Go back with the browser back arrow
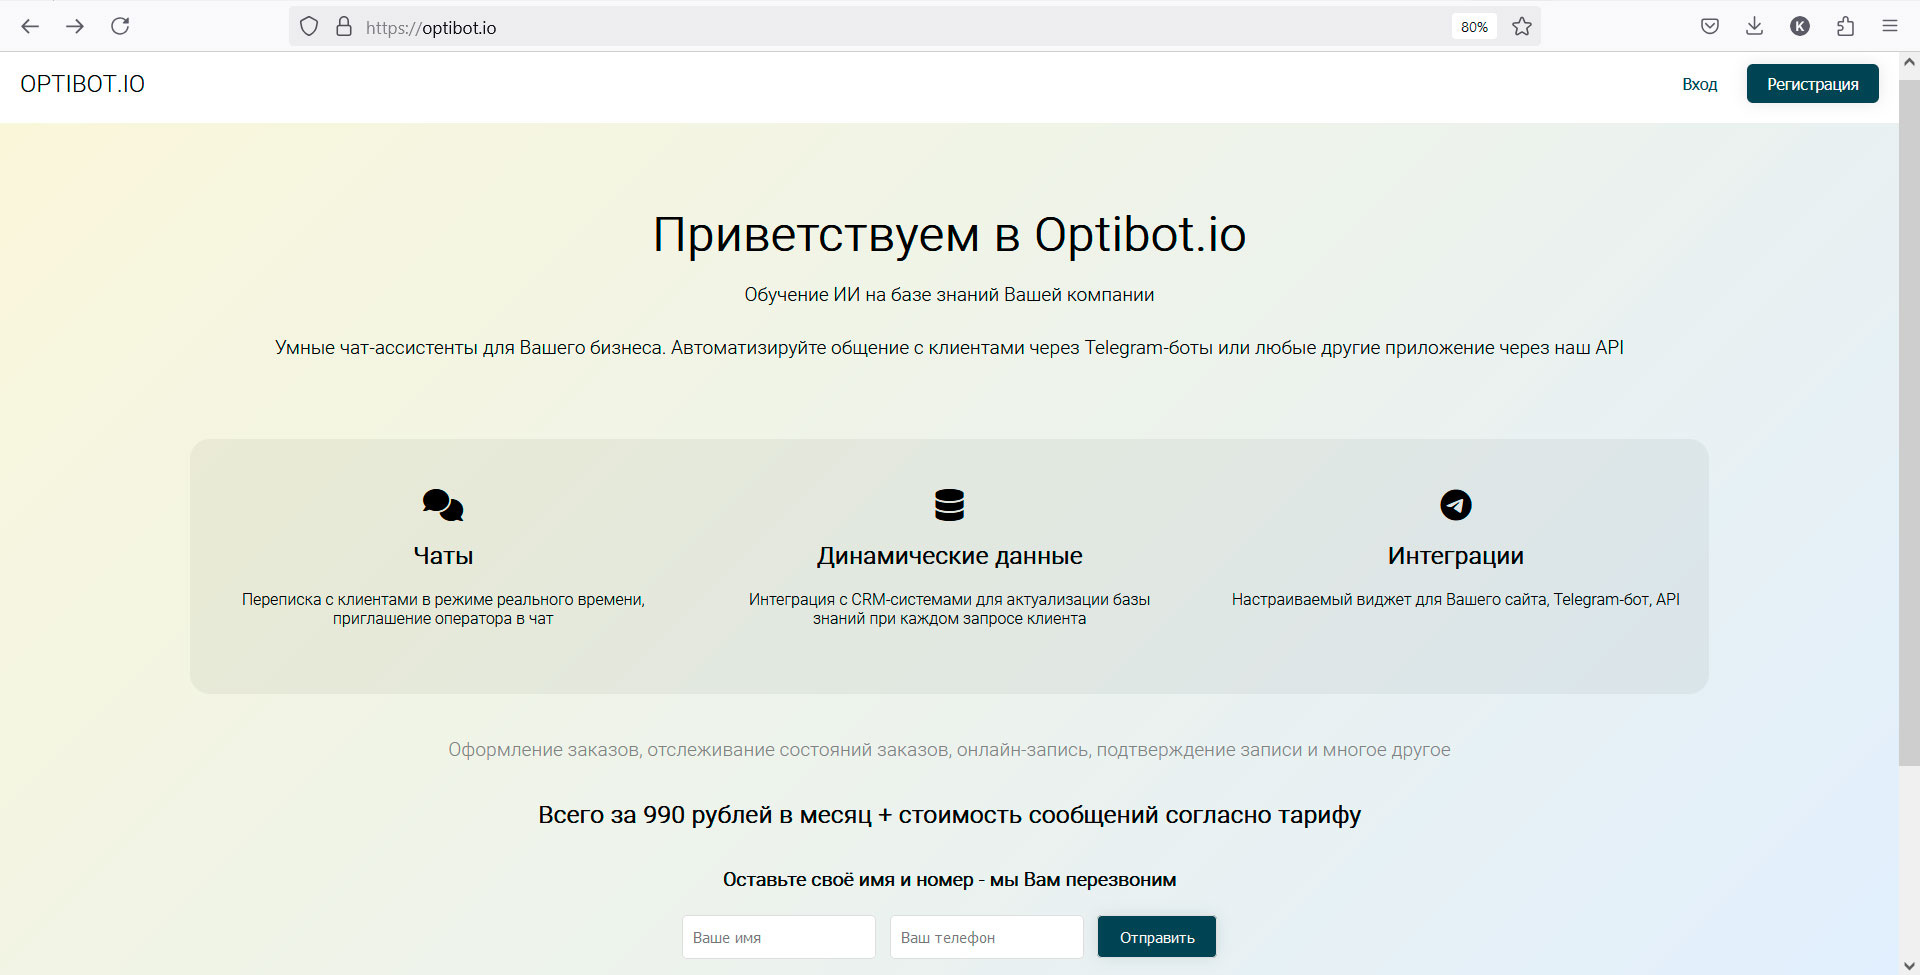The height and width of the screenshot is (975, 1920). 30,26
